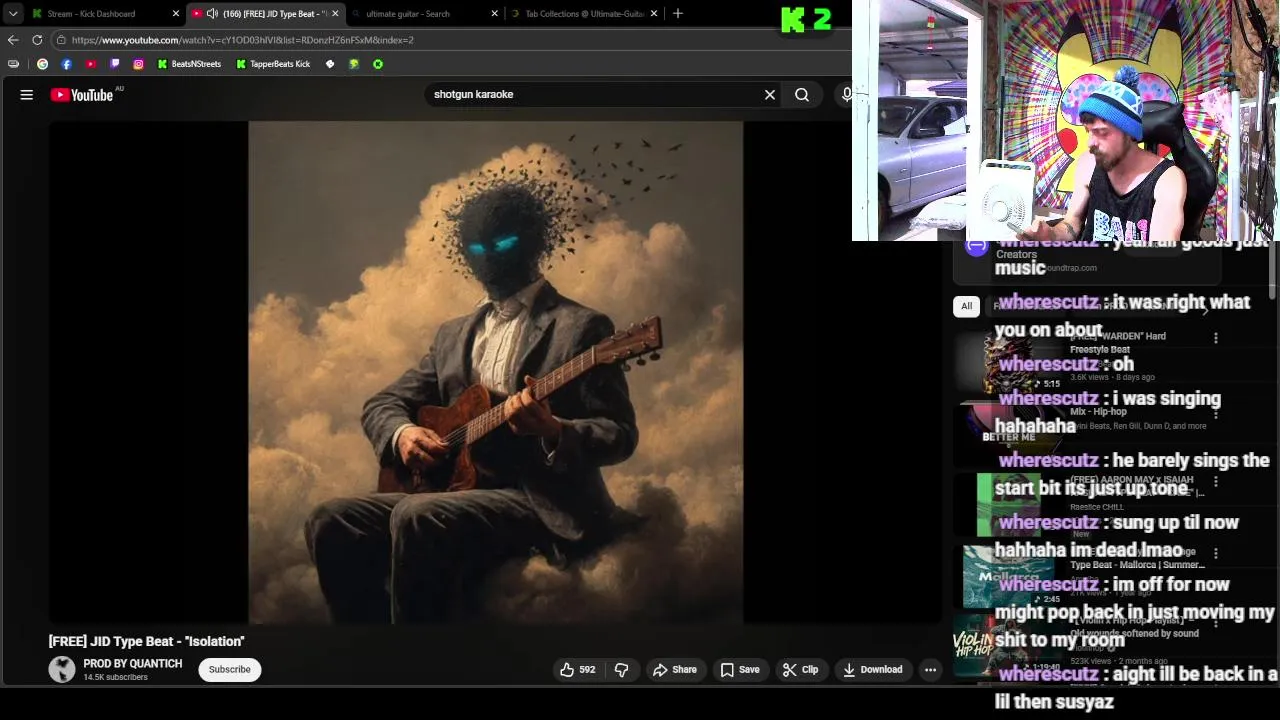Open the TapperBeats Kick bookmark
1280x720 pixels.
273,64
